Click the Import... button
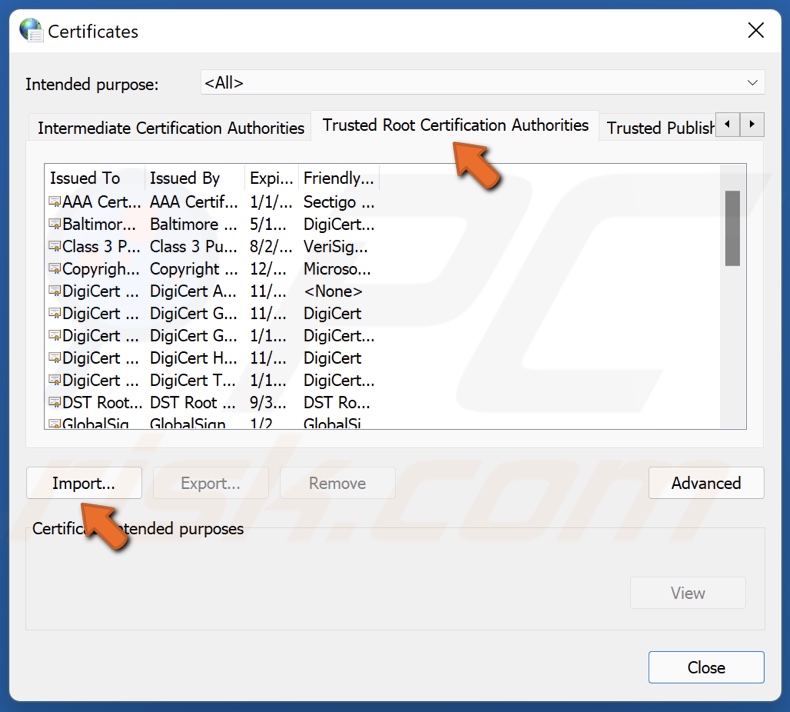 click(x=84, y=483)
